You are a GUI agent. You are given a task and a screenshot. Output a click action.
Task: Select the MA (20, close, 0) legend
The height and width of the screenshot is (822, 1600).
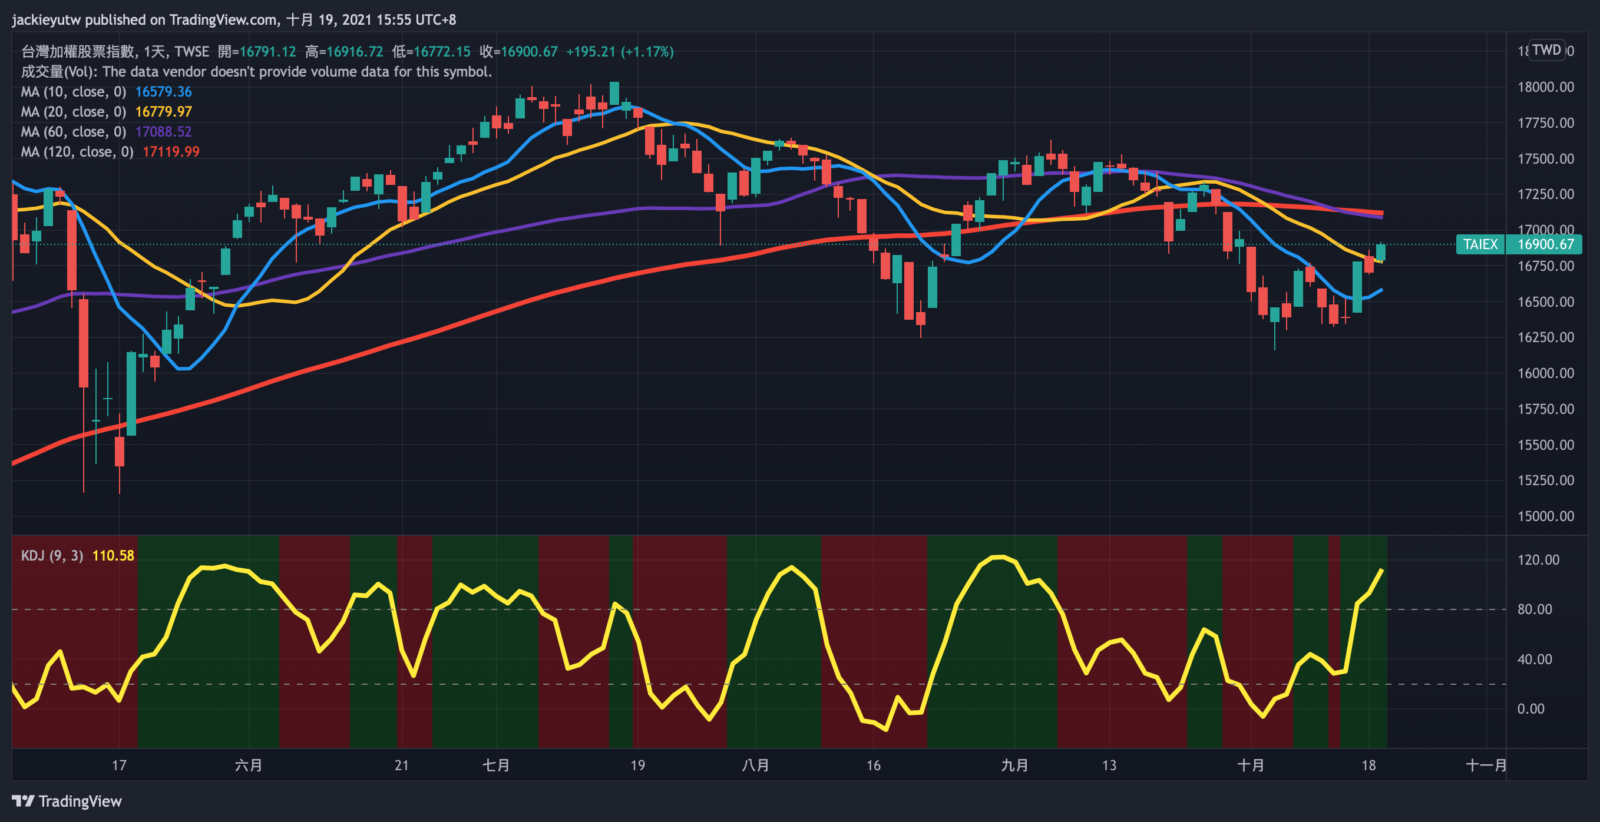pos(73,112)
